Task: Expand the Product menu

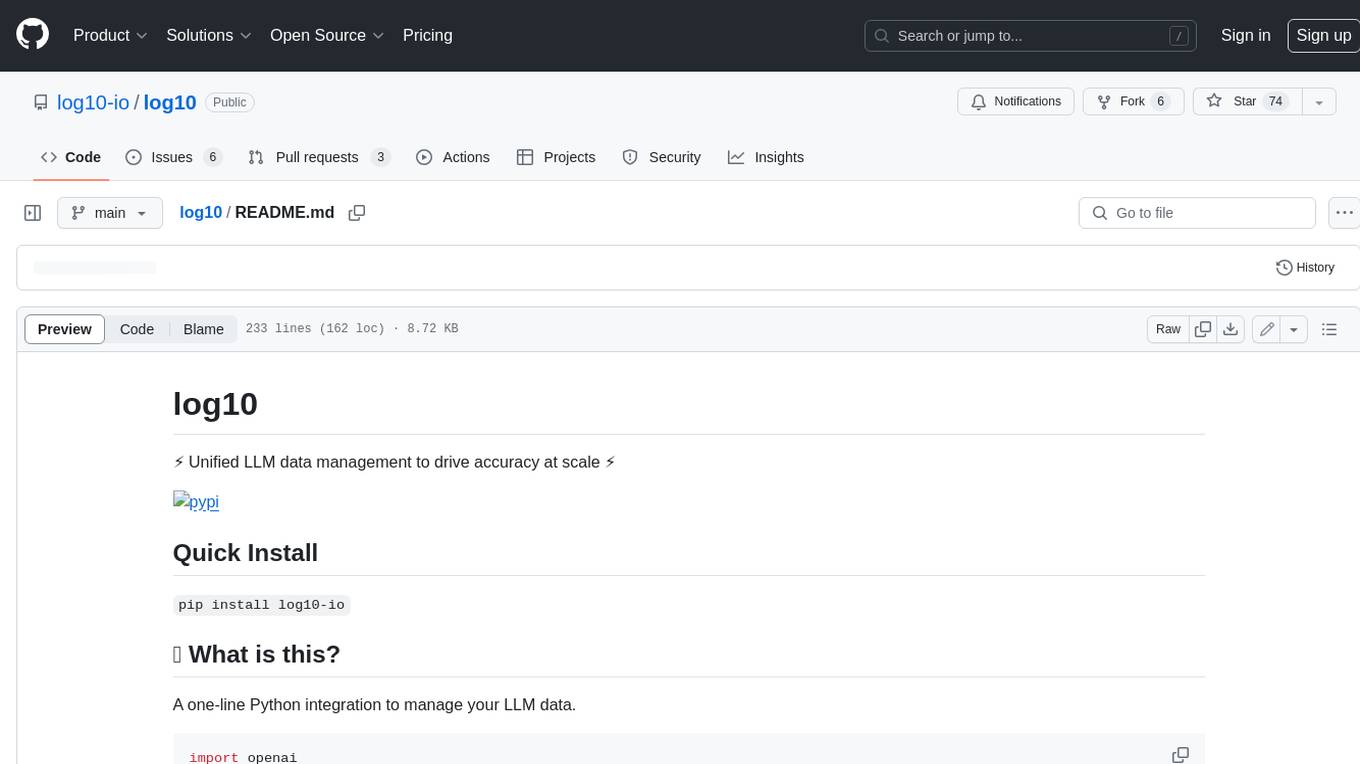Action: 111,35
